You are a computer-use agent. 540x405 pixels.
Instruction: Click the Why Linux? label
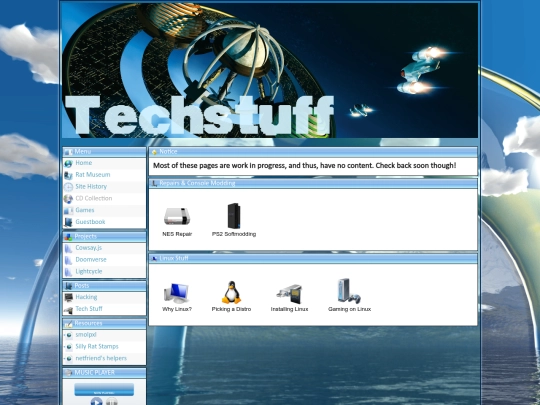[177, 309]
